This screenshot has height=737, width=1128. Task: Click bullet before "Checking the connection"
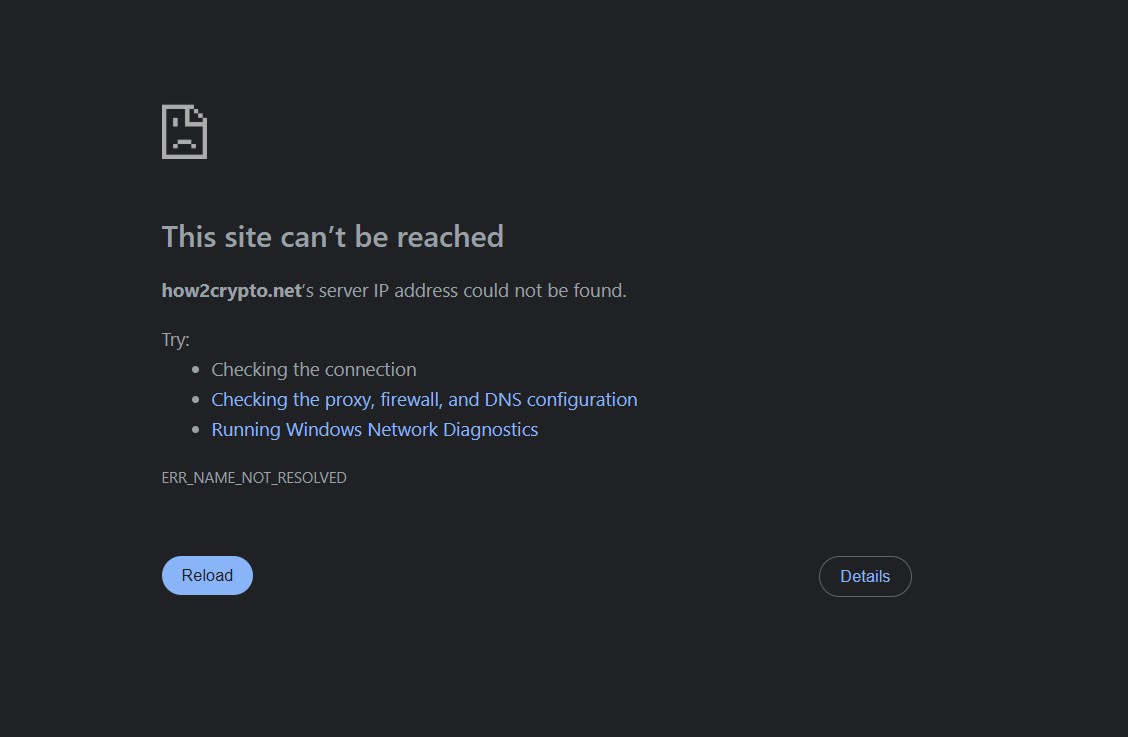point(195,370)
